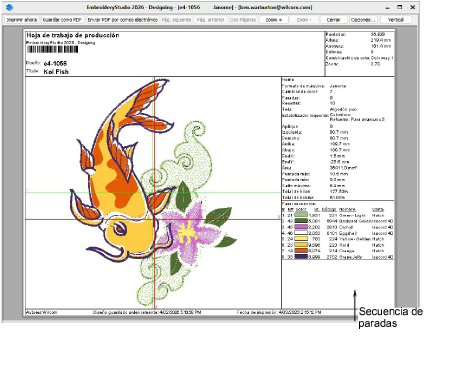Click the Gold color swatch
The image size is (476, 366).
[x=301, y=245]
